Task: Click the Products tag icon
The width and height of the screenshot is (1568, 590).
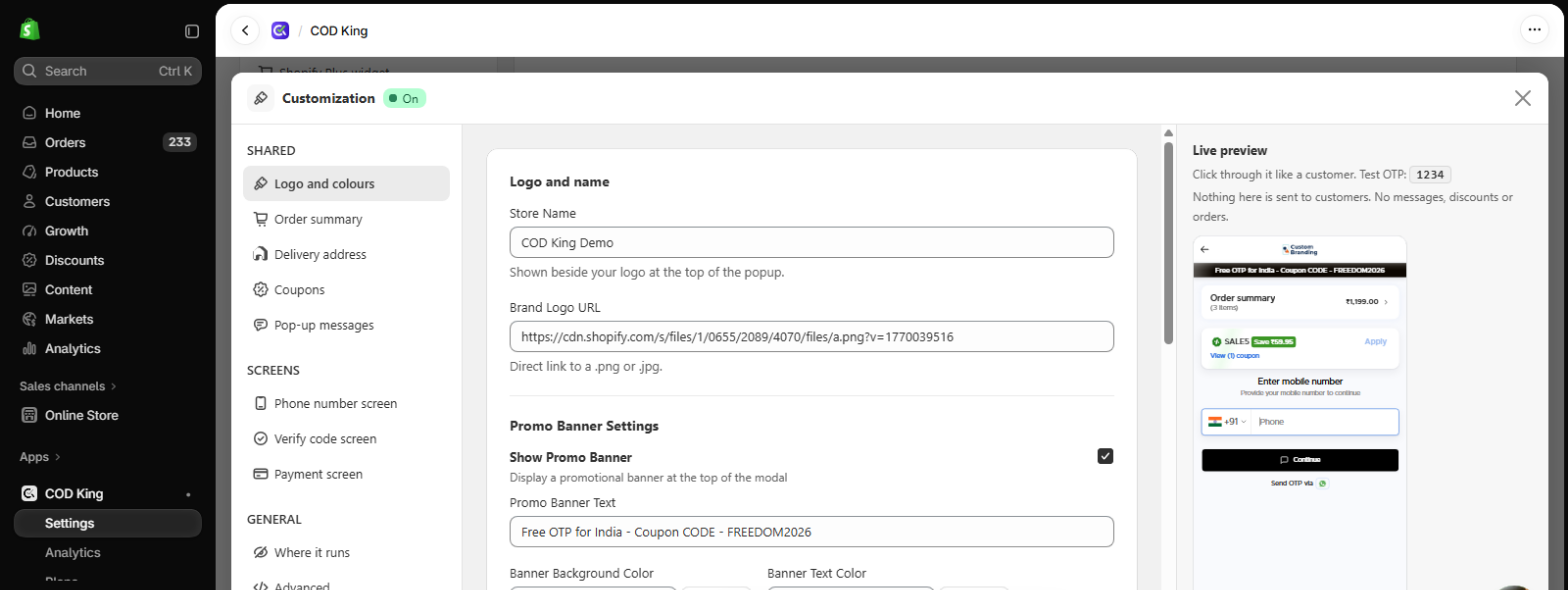Action: pyautogui.click(x=29, y=172)
